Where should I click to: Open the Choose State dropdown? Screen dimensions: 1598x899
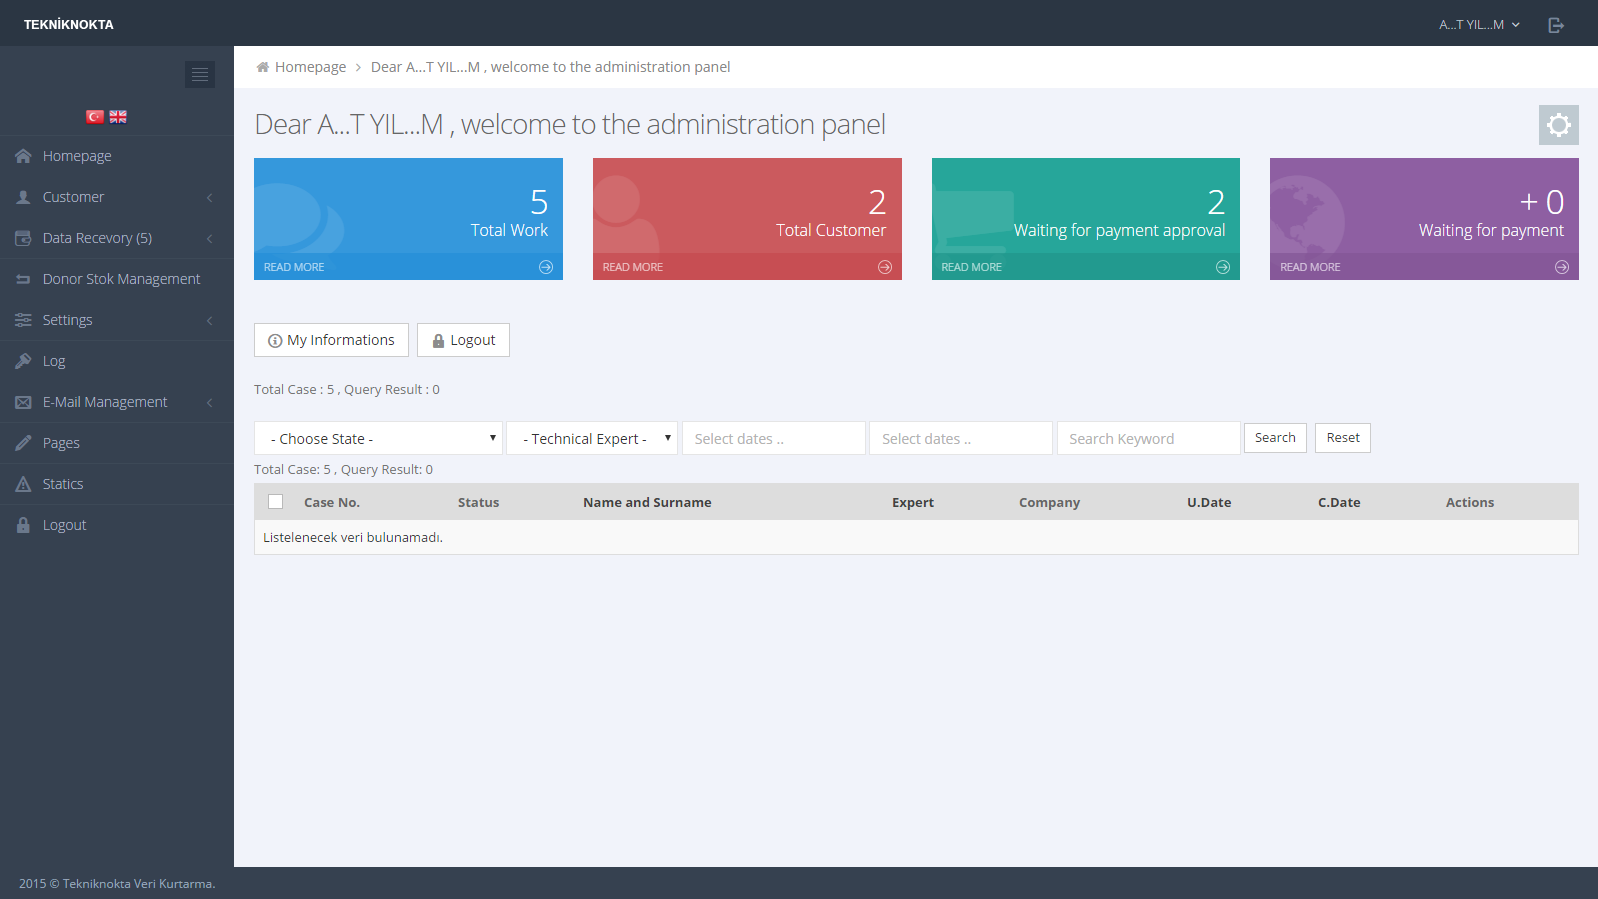(378, 439)
